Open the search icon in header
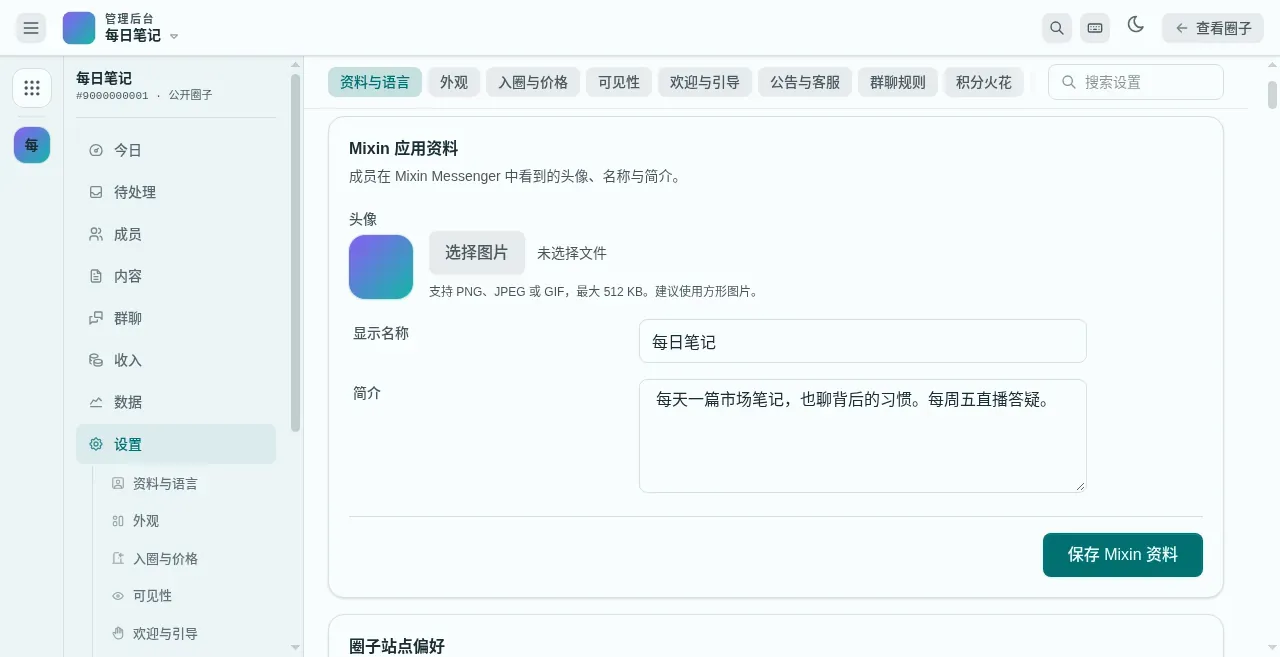The image size is (1280, 657). click(1057, 28)
